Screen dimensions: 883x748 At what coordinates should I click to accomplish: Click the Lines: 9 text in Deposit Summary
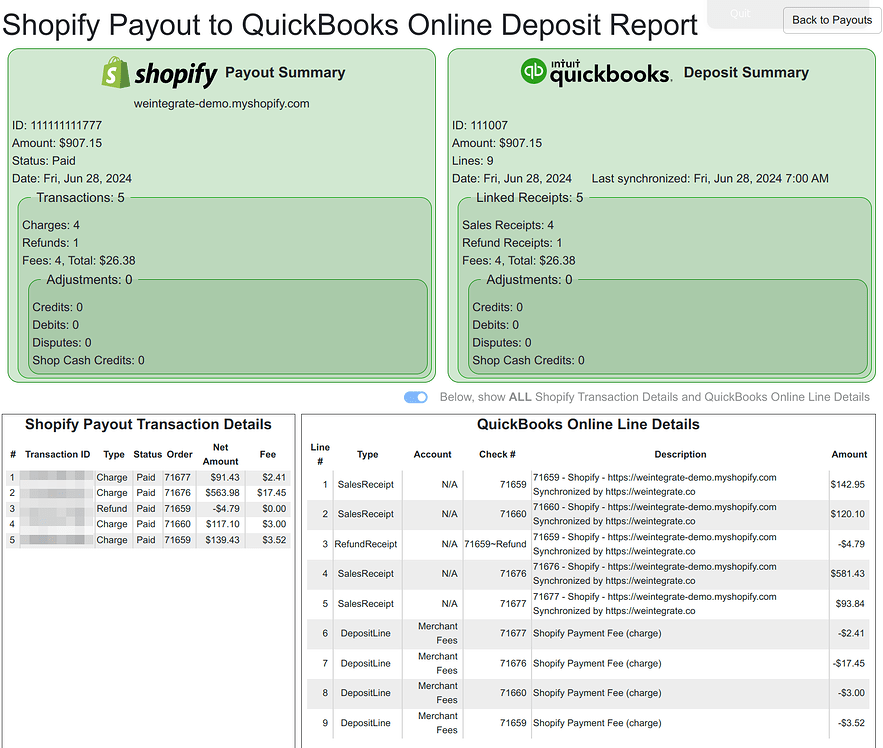pos(472,161)
